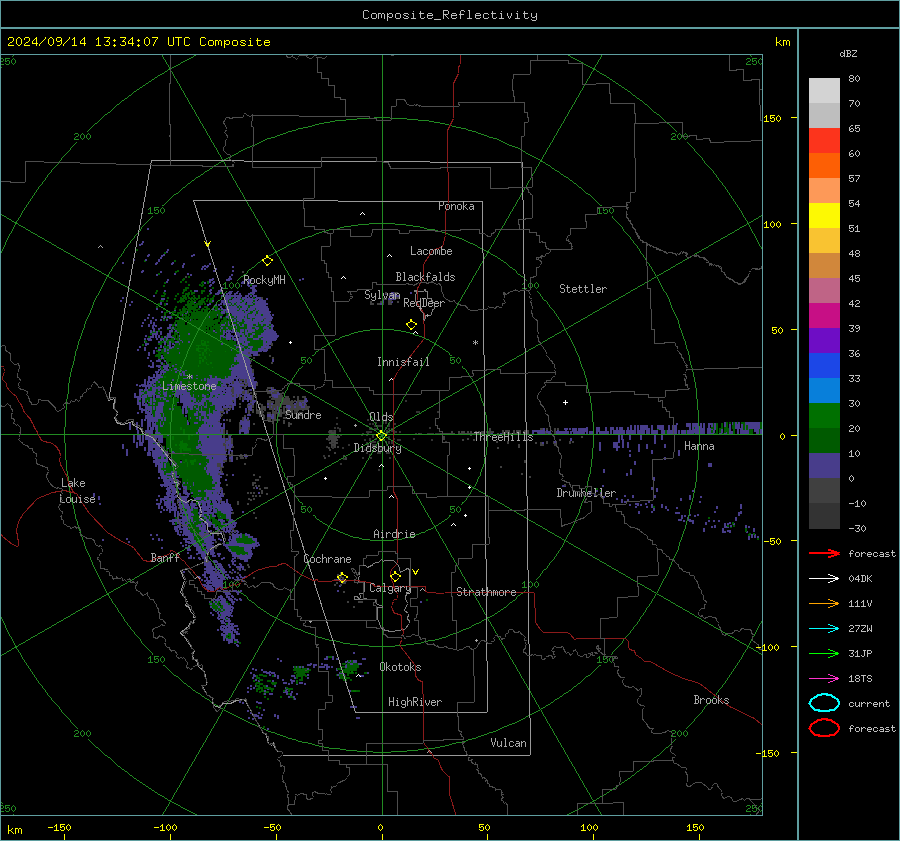Click the Calgary city label
The height and width of the screenshot is (841, 900).
(390, 588)
